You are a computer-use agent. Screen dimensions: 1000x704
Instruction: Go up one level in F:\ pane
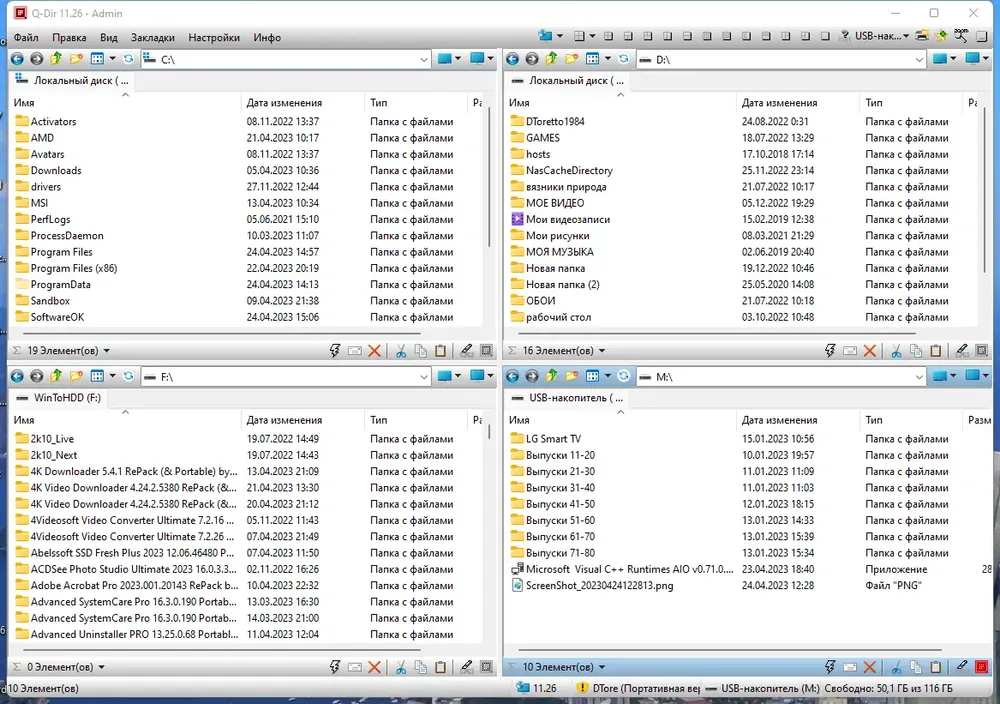click(x=56, y=376)
